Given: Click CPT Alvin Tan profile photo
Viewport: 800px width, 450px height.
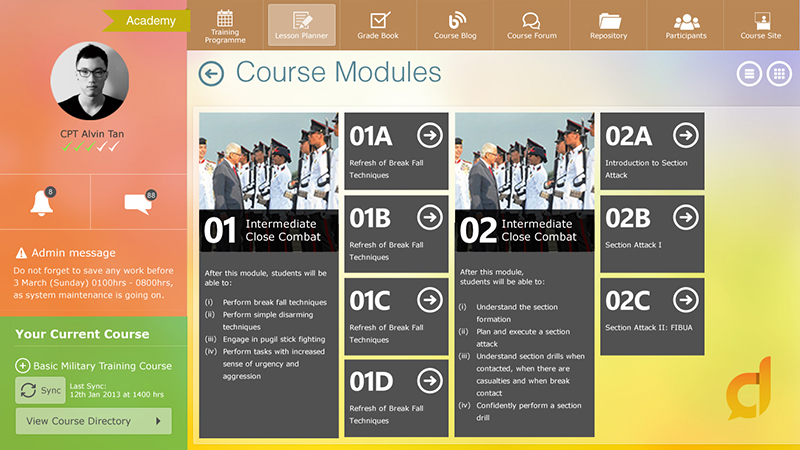Looking at the screenshot, I should pyautogui.click(x=90, y=81).
